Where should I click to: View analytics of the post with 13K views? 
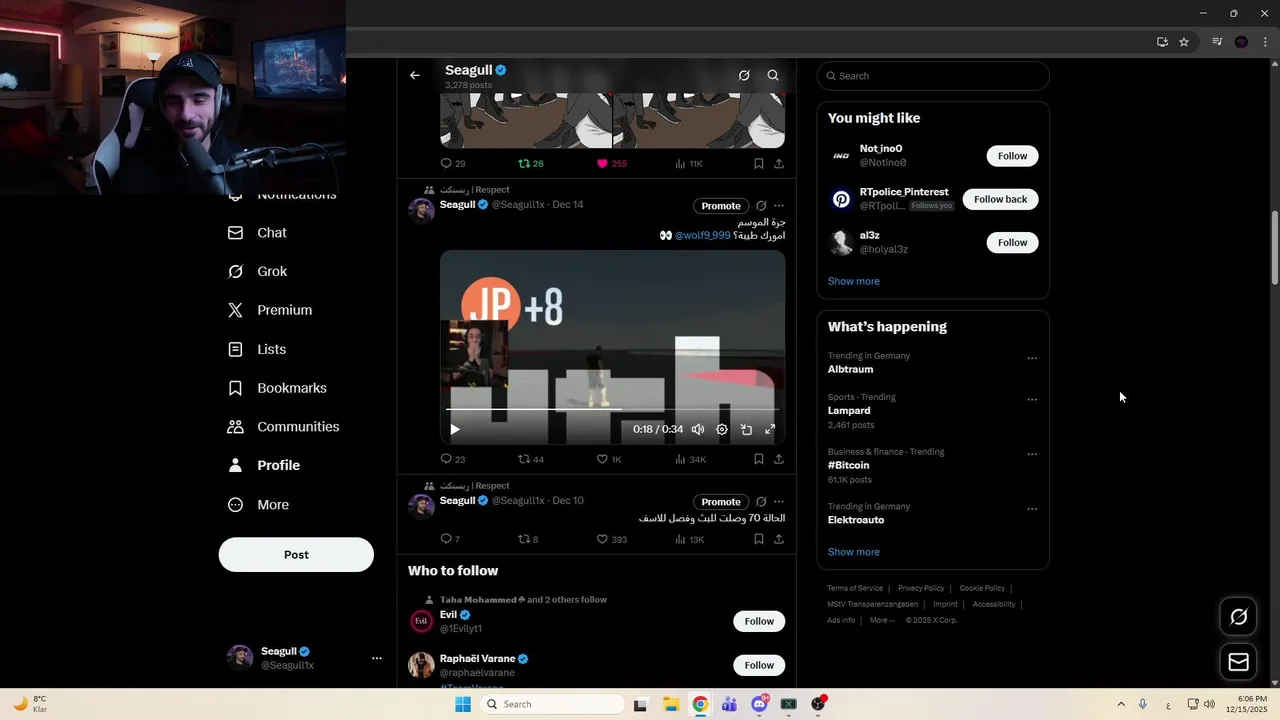click(690, 539)
